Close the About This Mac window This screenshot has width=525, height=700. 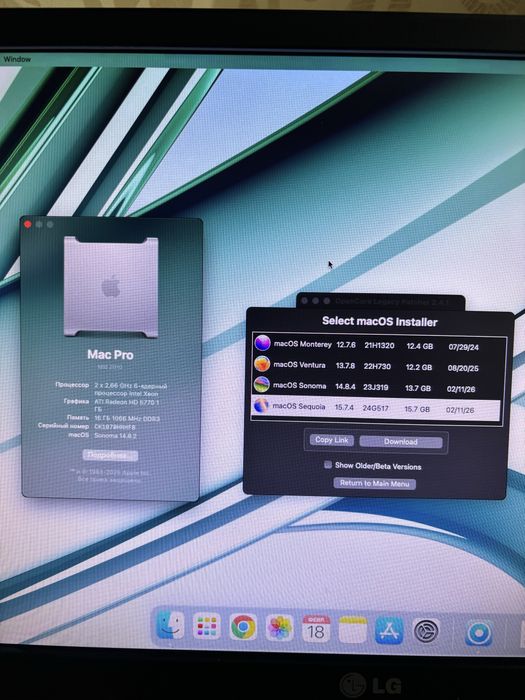coord(28,224)
